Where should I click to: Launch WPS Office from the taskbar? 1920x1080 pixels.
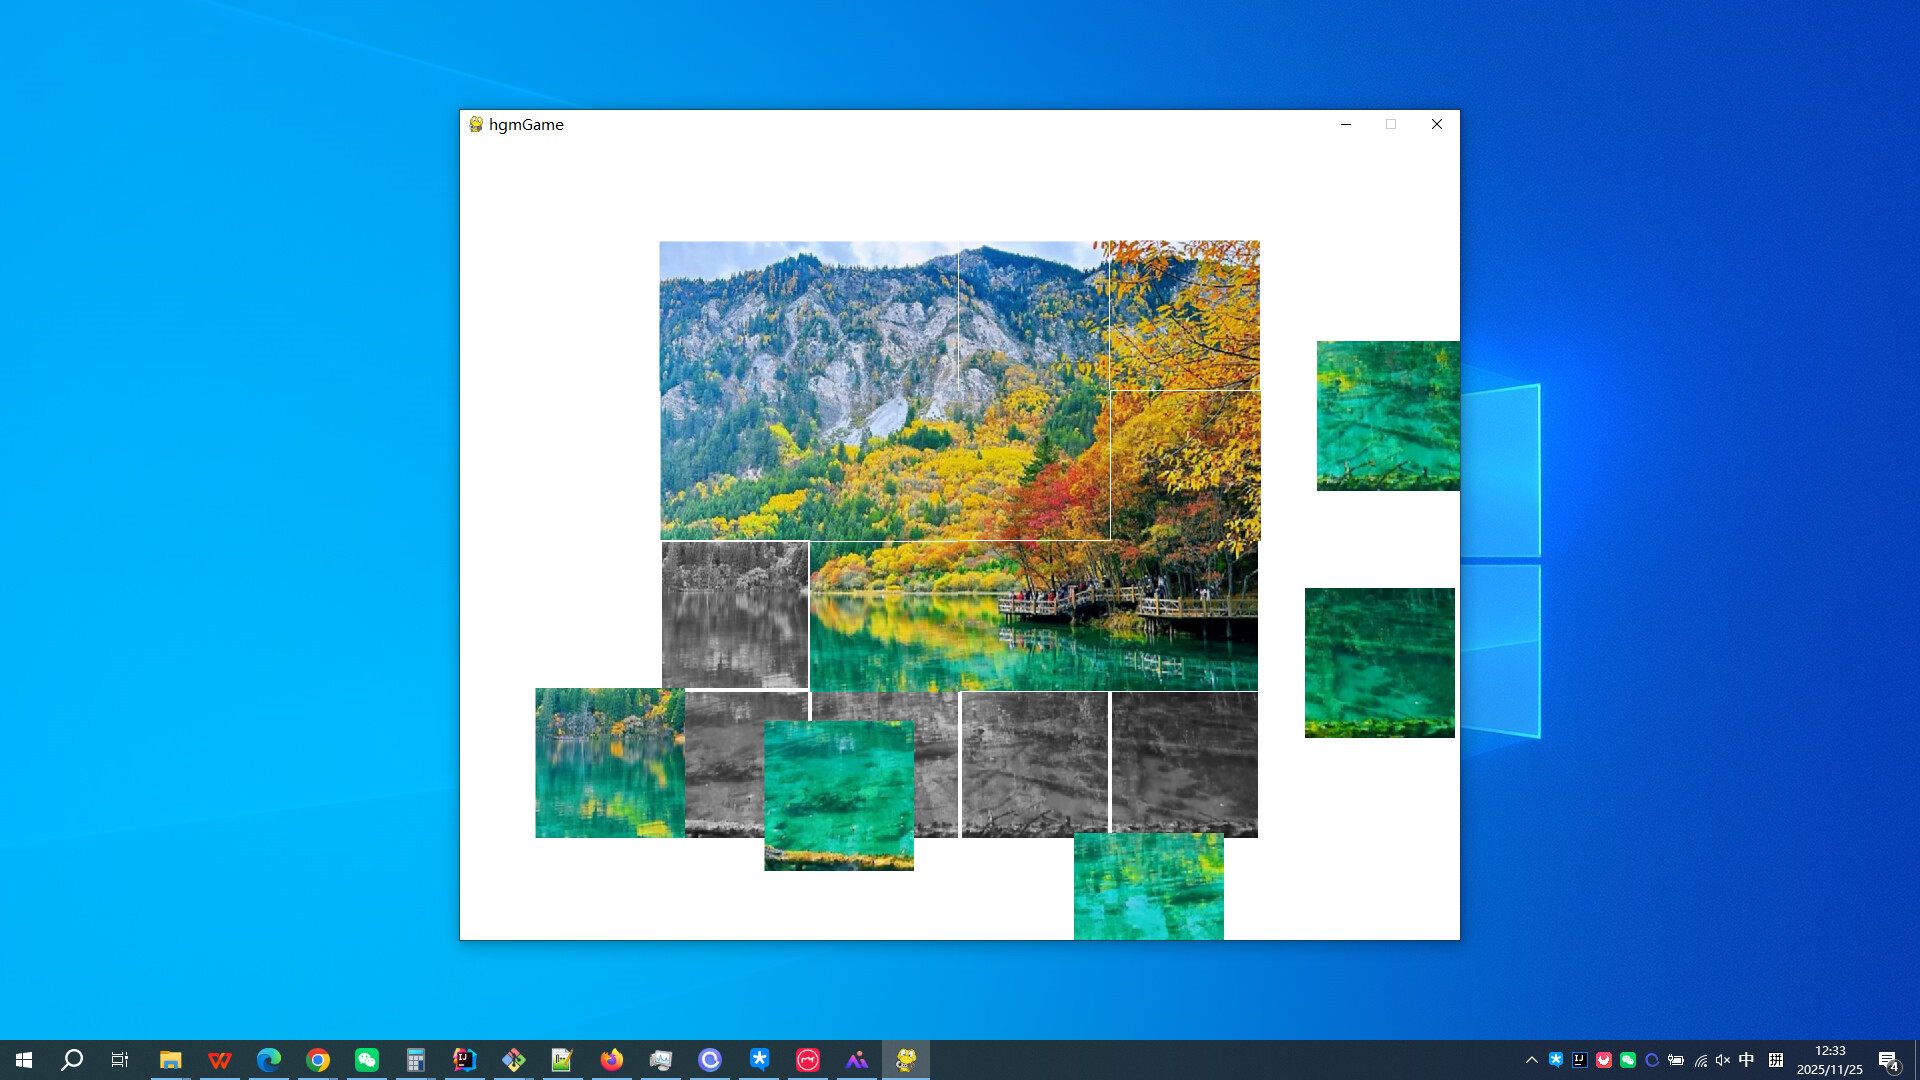click(220, 1059)
